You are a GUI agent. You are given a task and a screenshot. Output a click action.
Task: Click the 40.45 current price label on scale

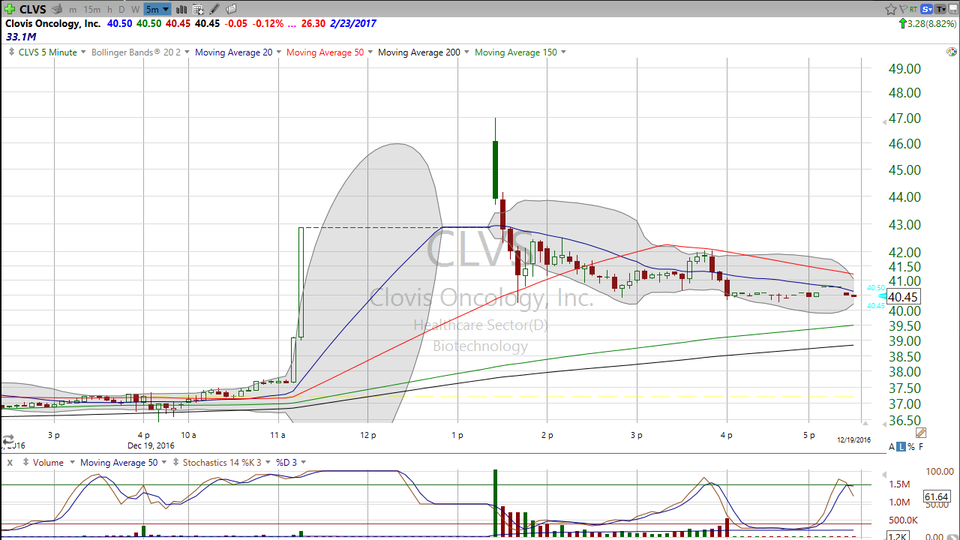(x=902, y=297)
